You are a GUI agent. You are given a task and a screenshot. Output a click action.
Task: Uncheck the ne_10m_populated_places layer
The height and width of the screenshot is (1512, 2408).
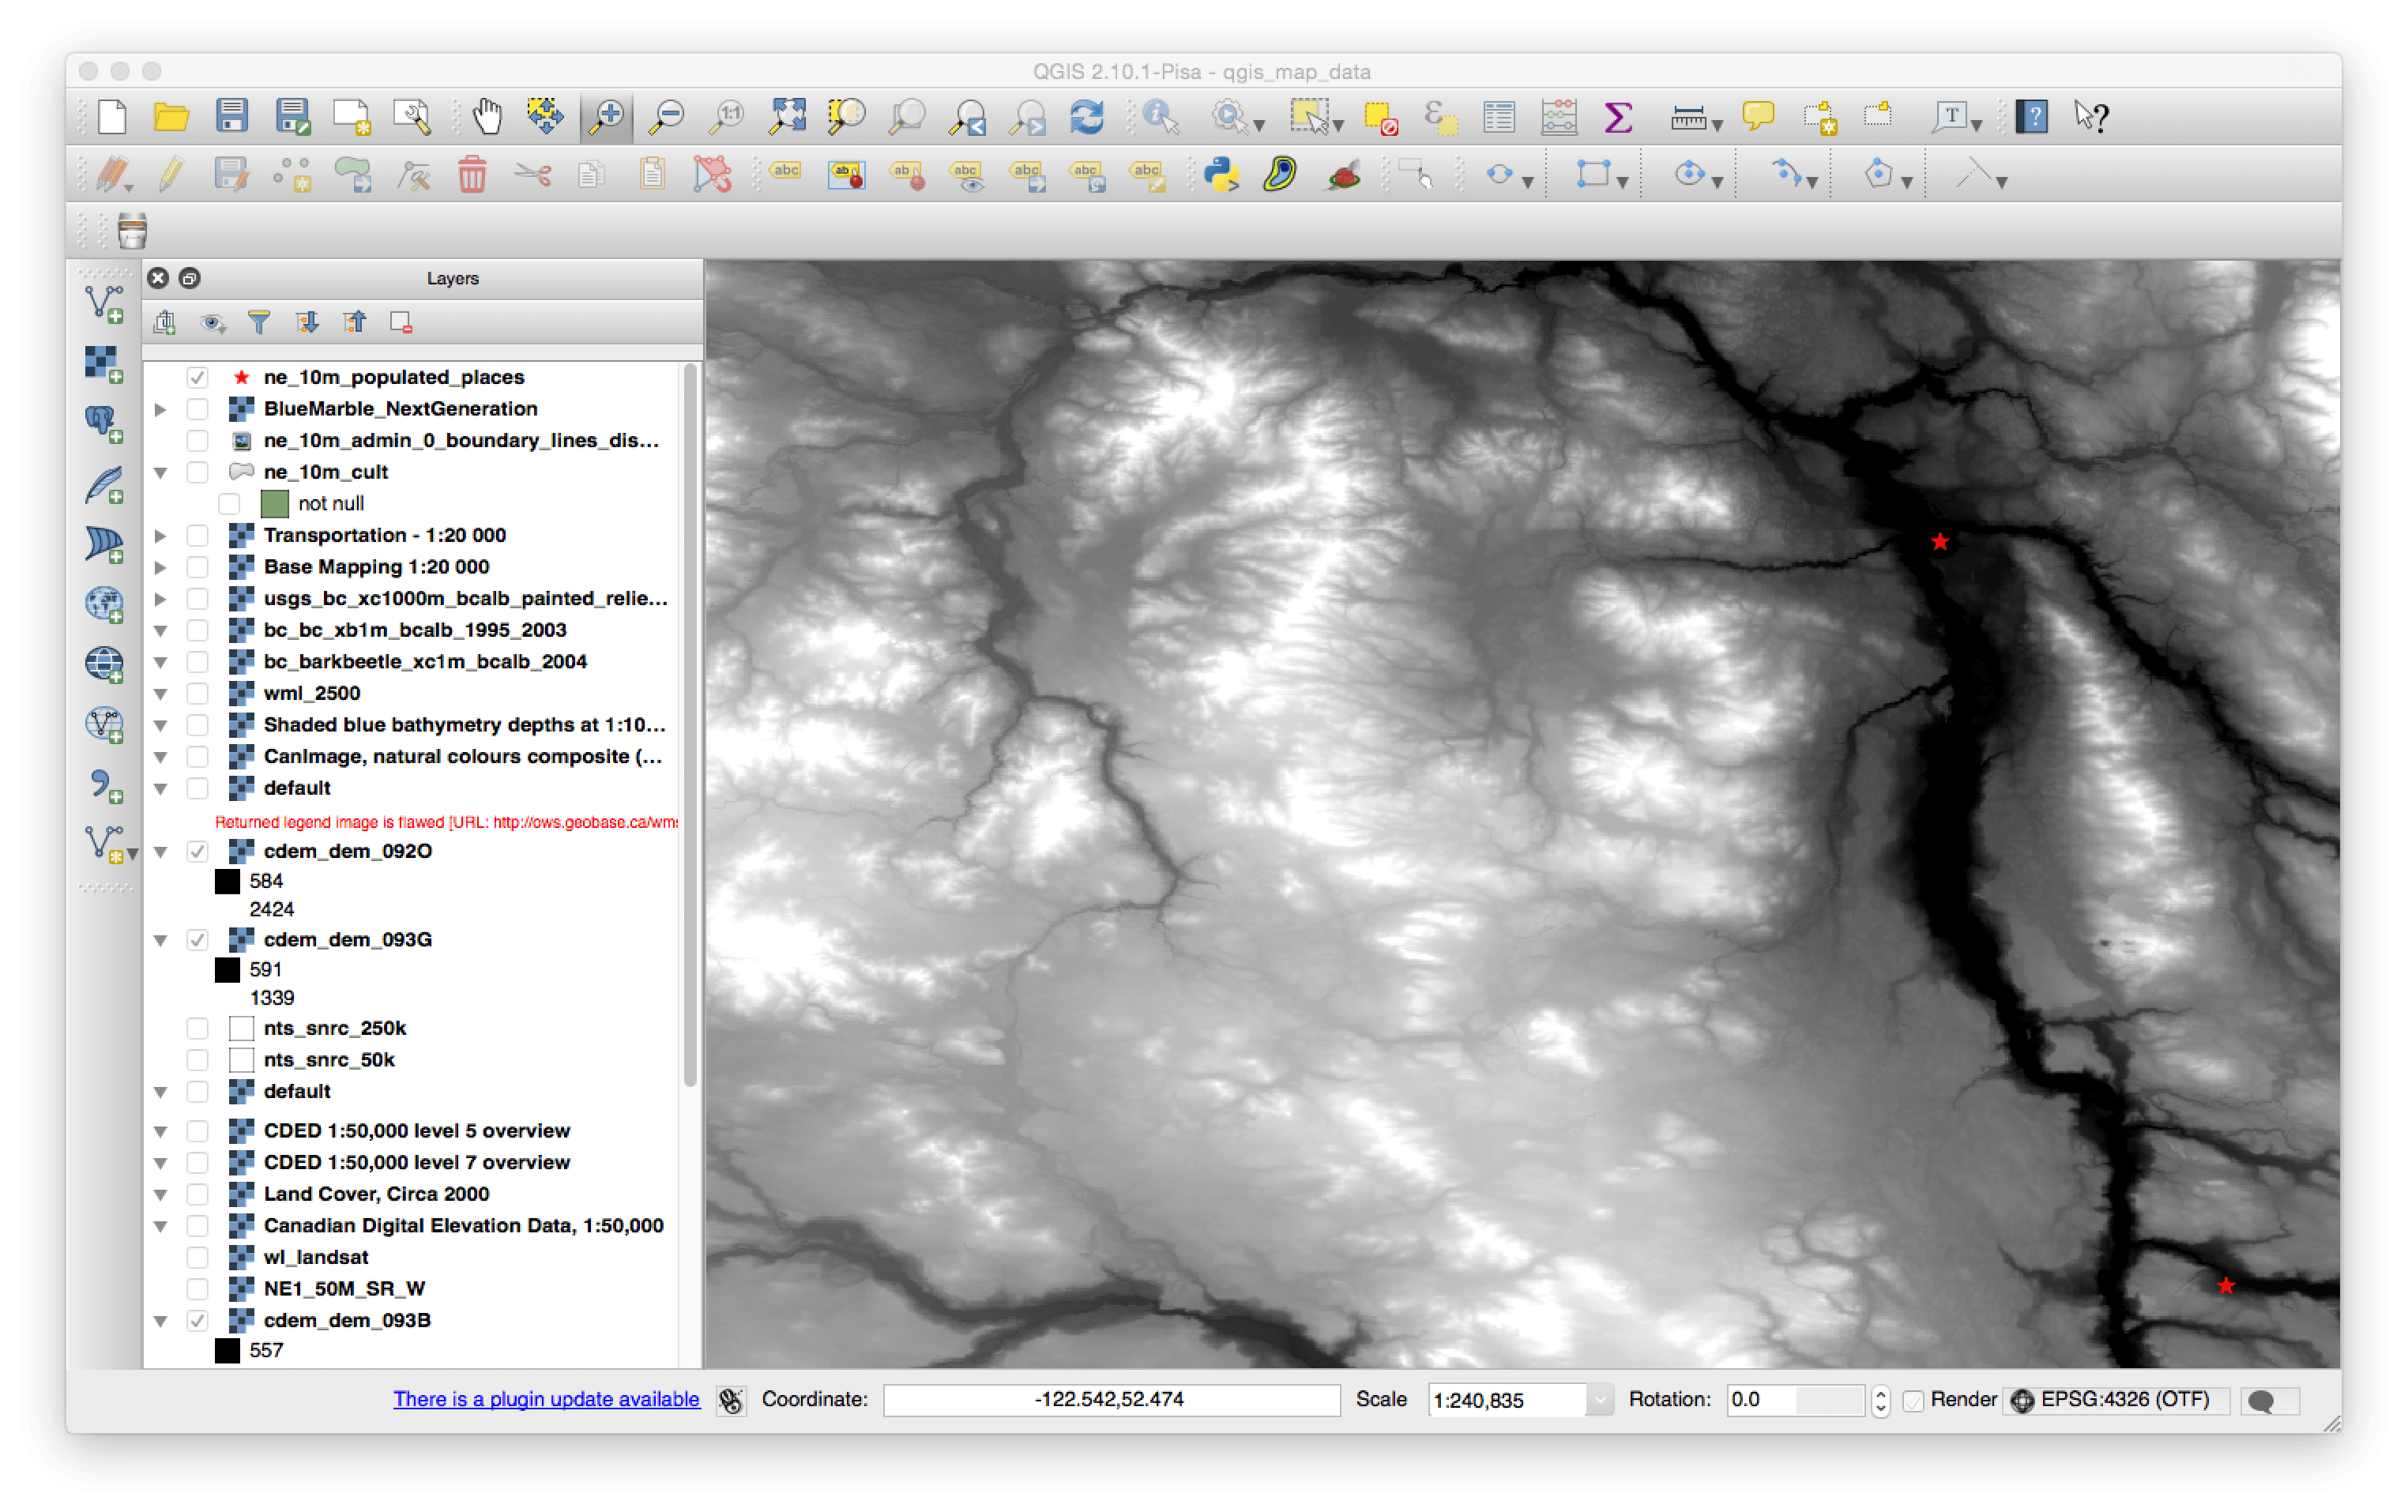(197, 377)
